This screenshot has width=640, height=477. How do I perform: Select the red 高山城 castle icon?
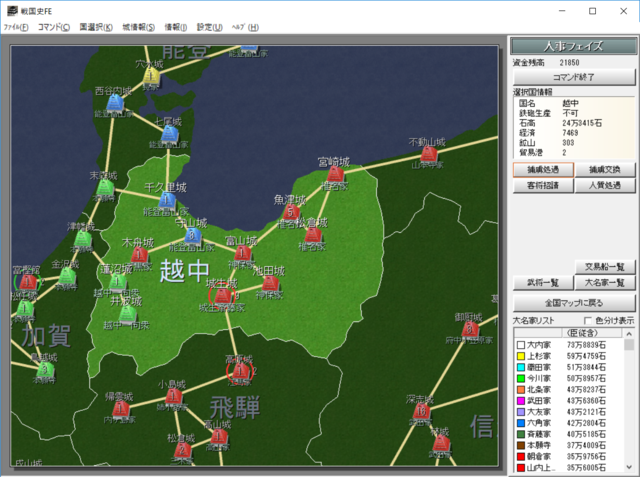coord(219,437)
